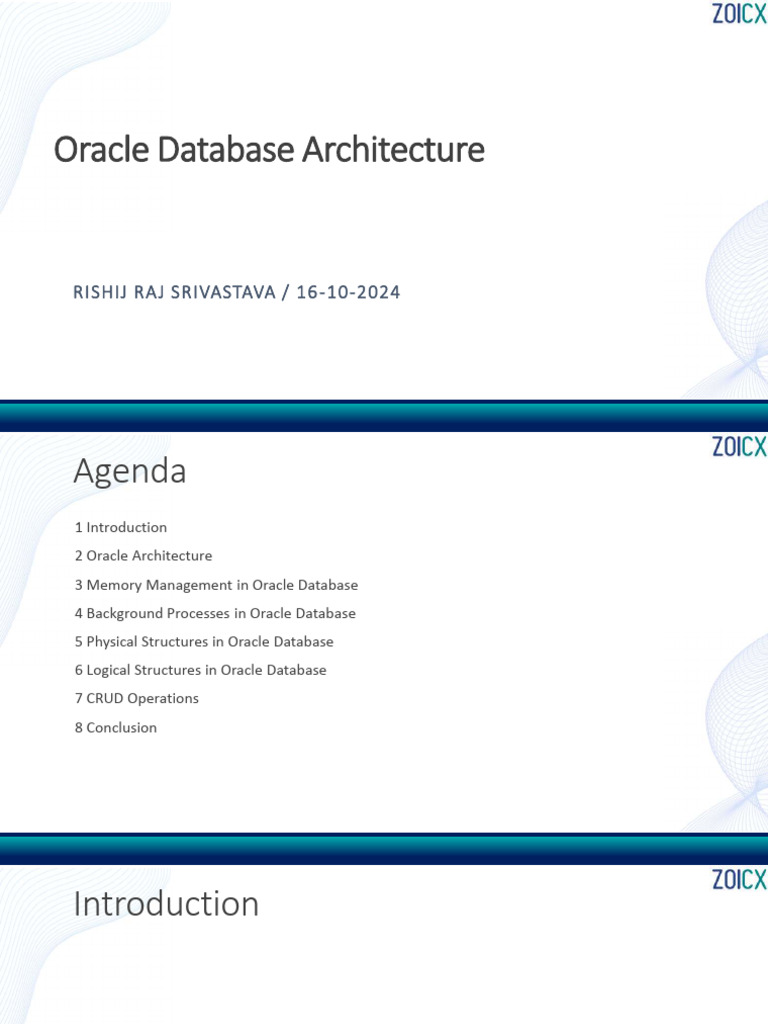Open agenda item 2 Oracle Architecture
This screenshot has width=768, height=1024.
(x=143, y=556)
